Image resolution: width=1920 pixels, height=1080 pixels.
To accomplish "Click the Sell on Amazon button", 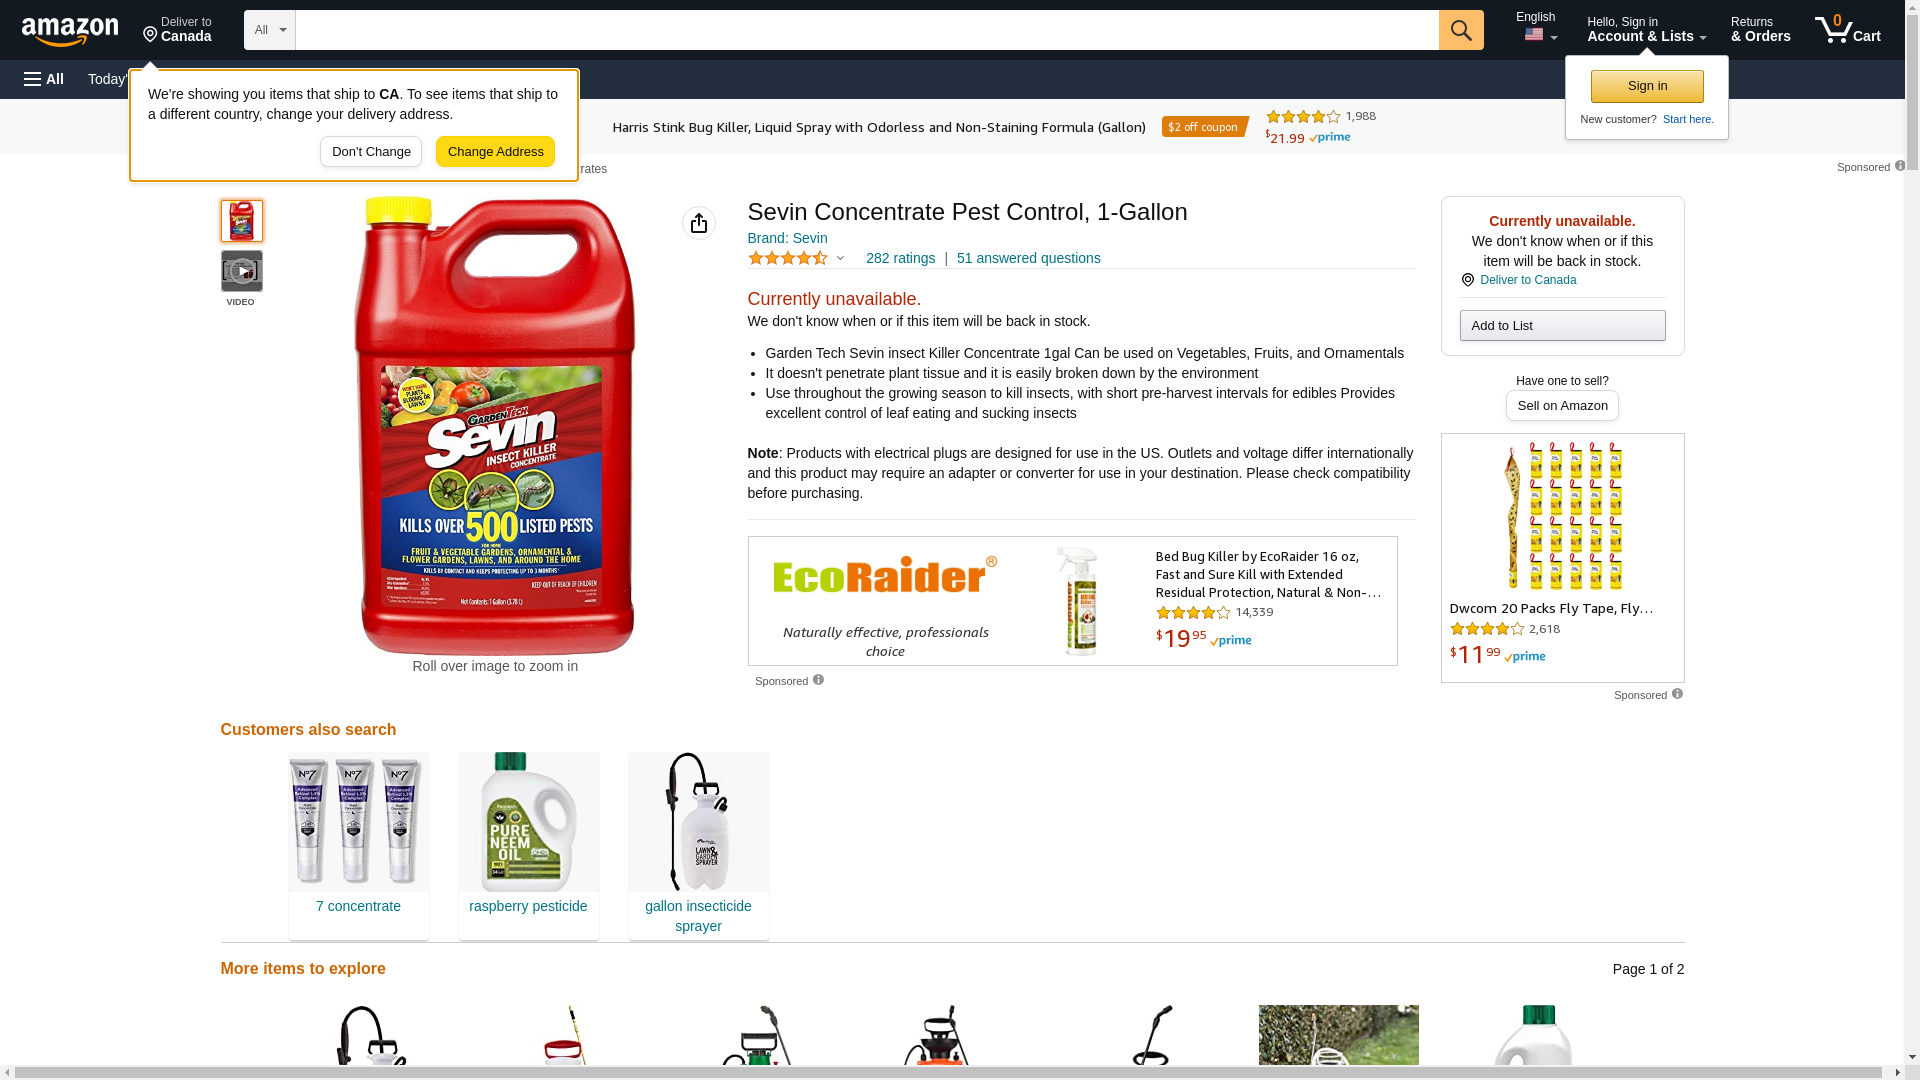I will tap(1562, 406).
